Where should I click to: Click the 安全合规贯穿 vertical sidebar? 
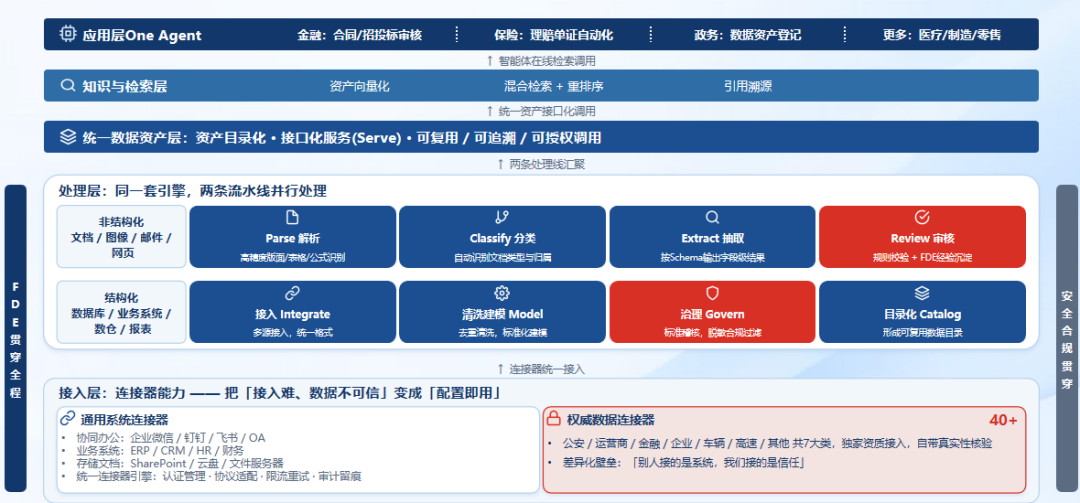(1066, 338)
